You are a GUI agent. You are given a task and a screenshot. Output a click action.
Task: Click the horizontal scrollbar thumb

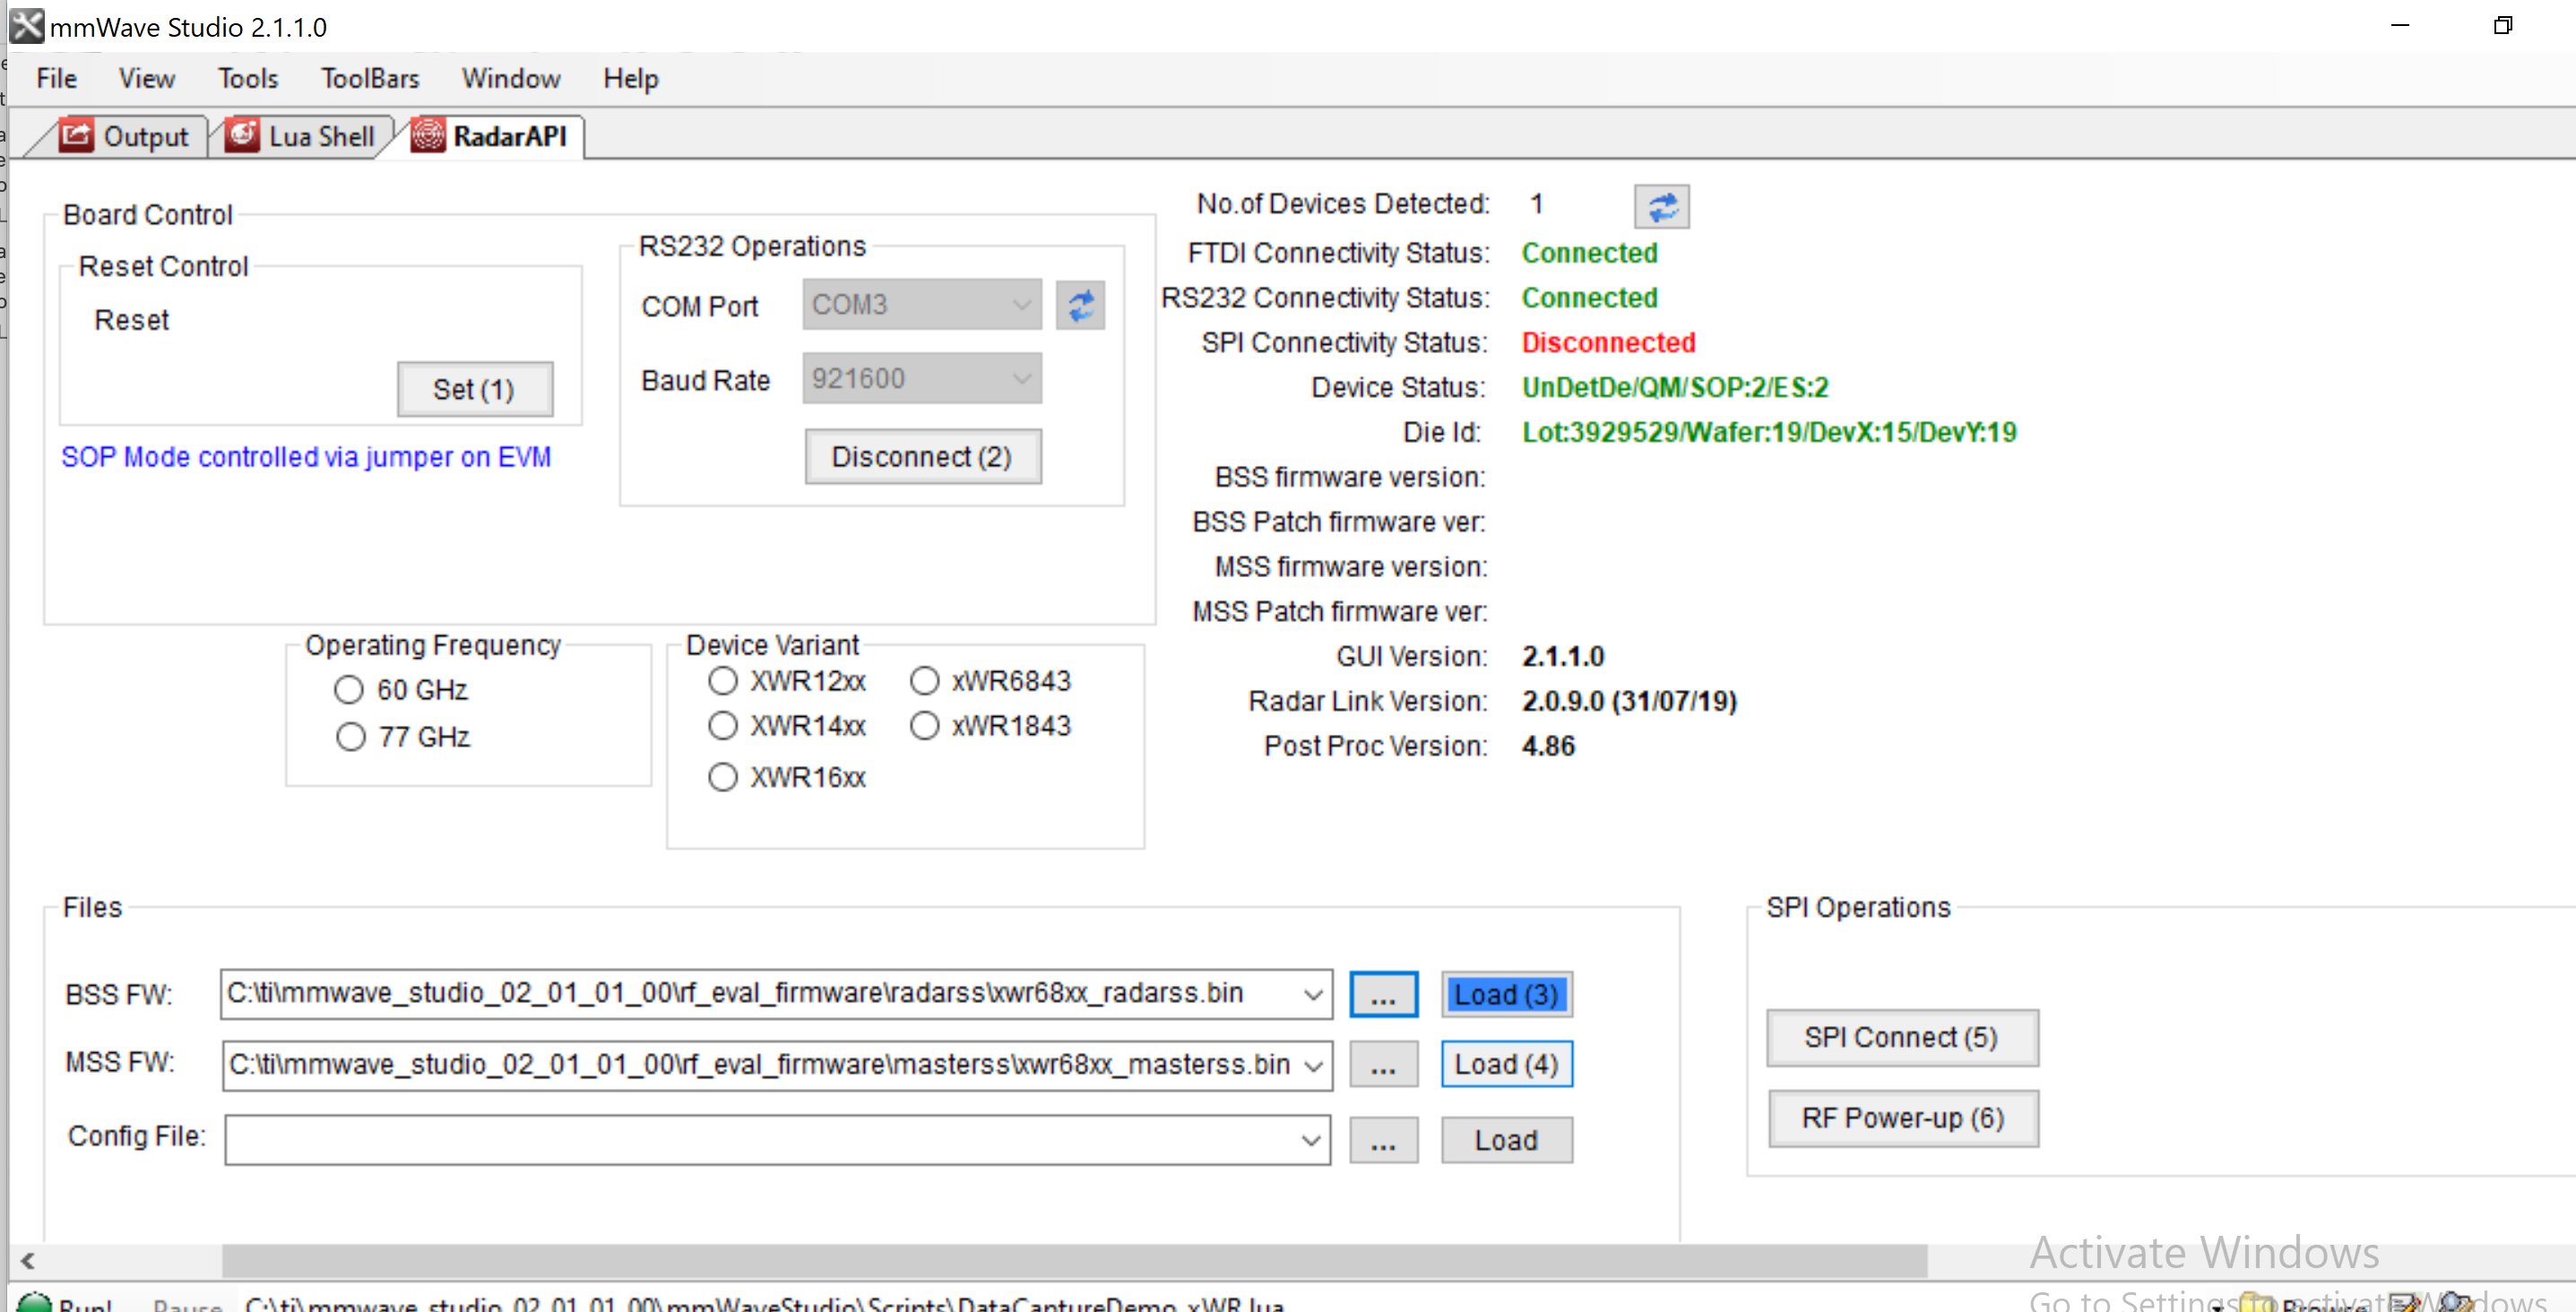tap(1074, 1261)
